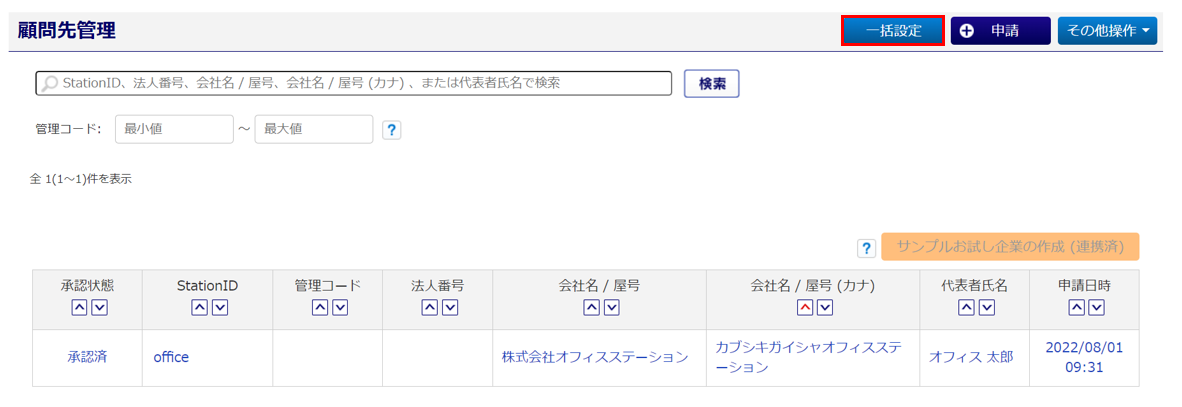Click the 一括設定 button
The image size is (1182, 407).
893,31
